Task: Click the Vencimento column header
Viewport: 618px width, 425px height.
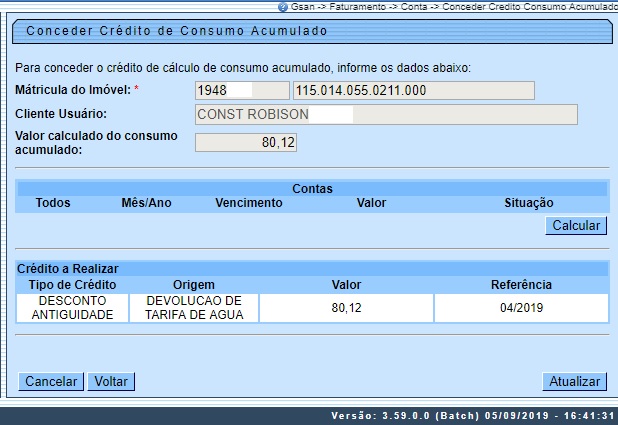Action: point(250,202)
